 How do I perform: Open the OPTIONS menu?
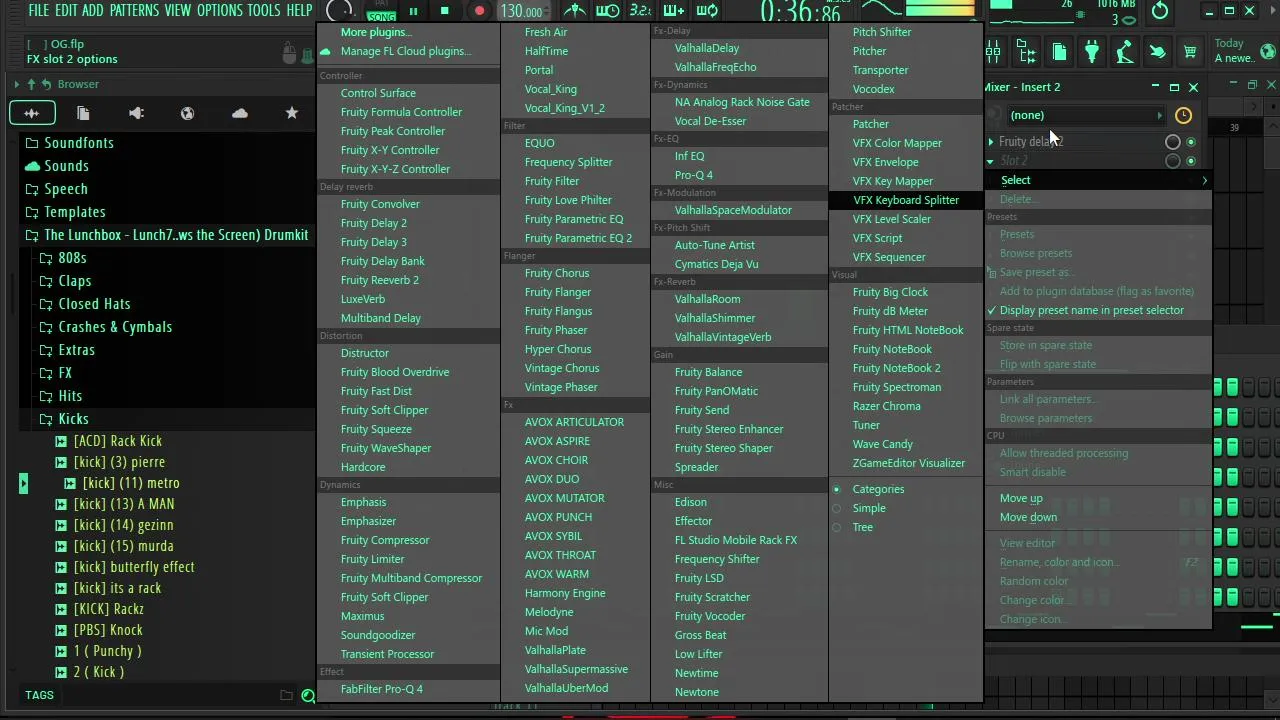click(x=220, y=10)
